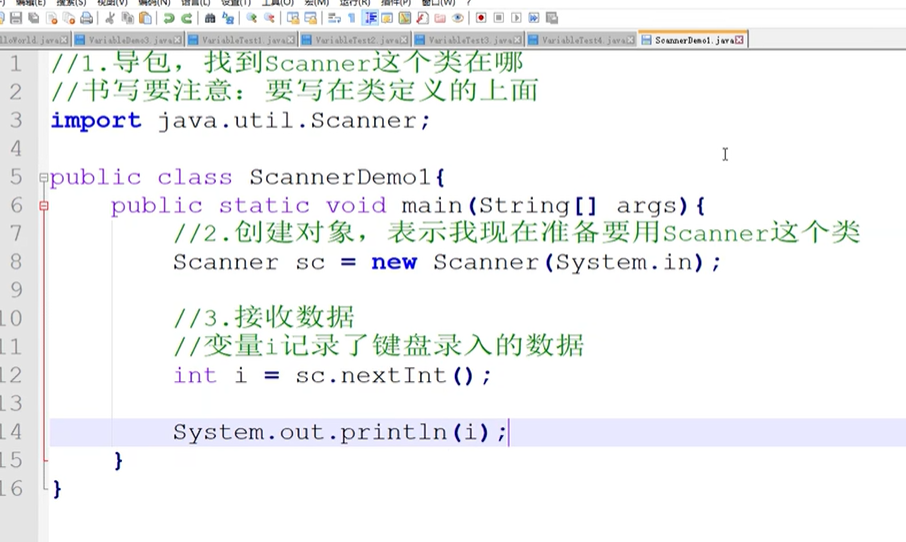This screenshot has width=906, height=542.
Task: Open the 插件(P) Plugins menu
Action: point(396,2)
